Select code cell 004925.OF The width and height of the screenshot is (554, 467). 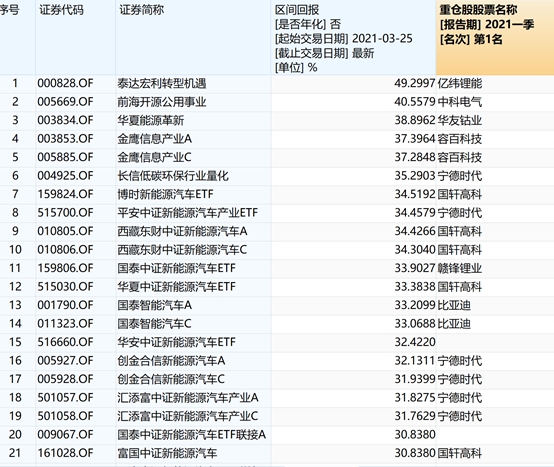(65, 176)
